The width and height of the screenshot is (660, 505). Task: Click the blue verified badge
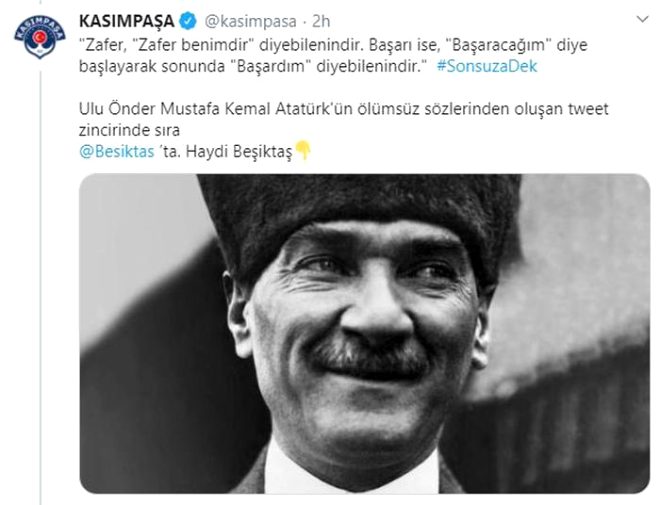click(188, 21)
